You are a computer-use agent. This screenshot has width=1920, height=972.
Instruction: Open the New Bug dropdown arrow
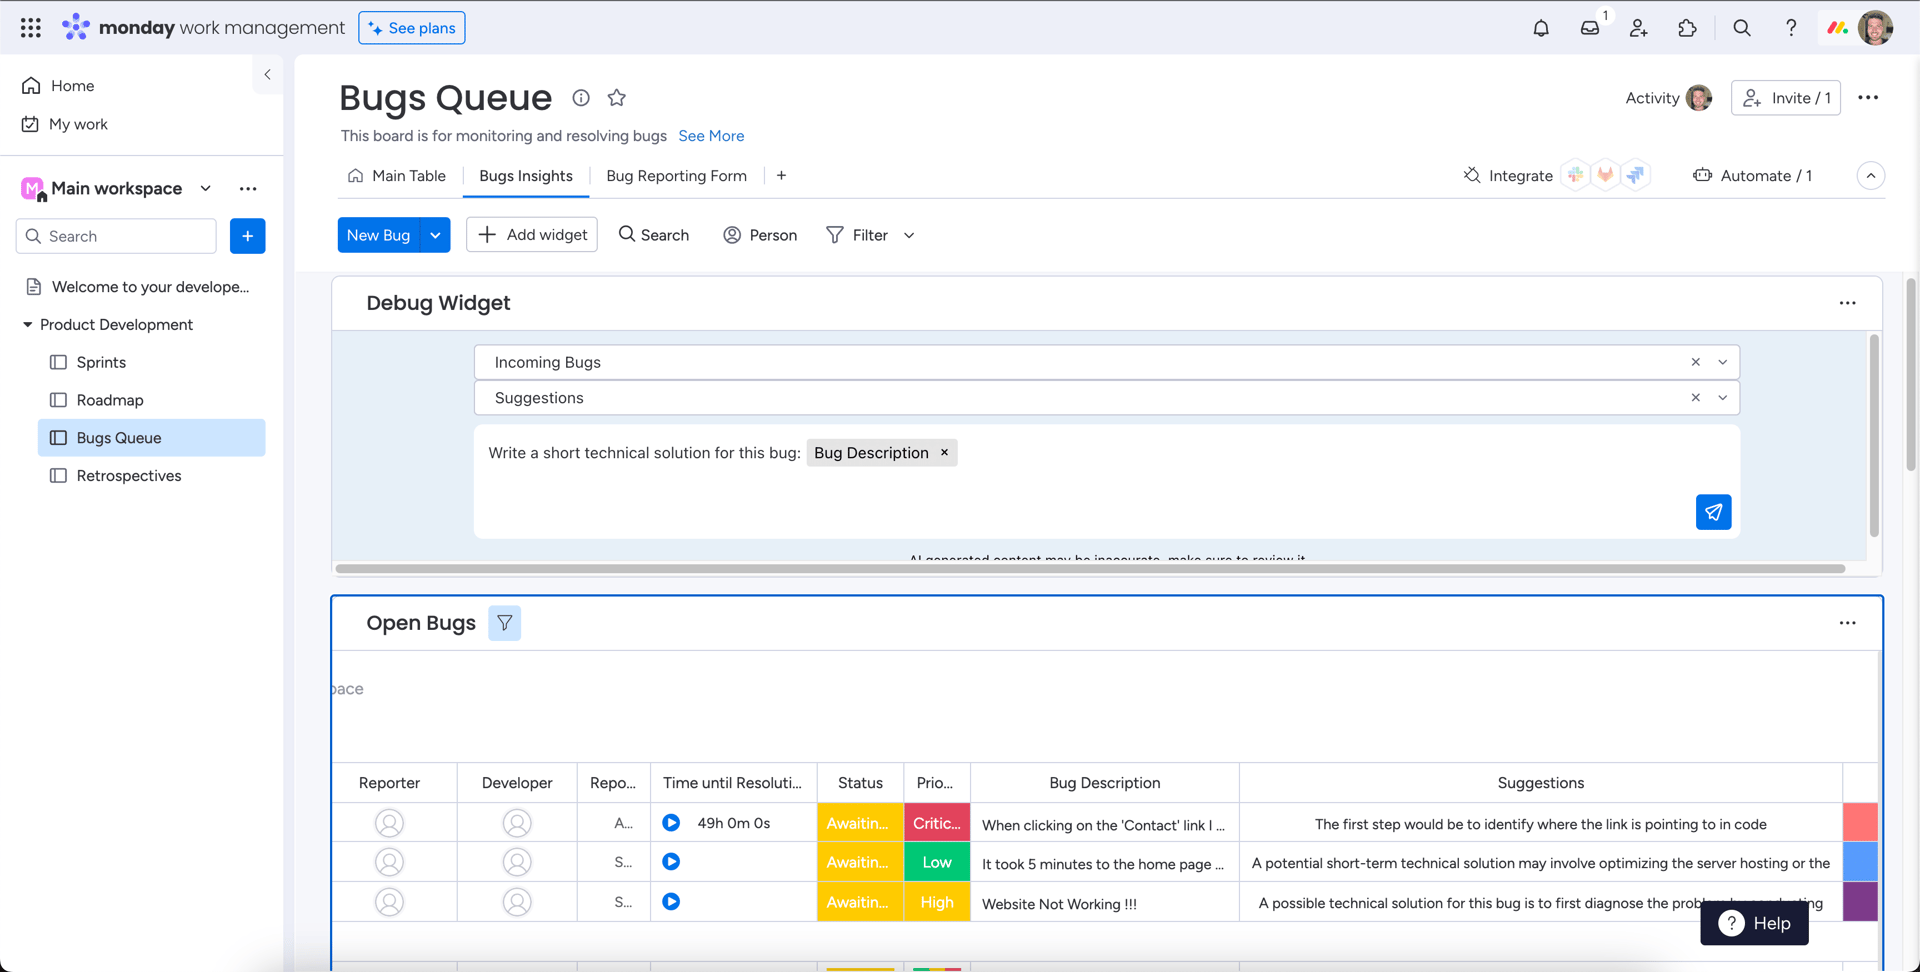435,235
